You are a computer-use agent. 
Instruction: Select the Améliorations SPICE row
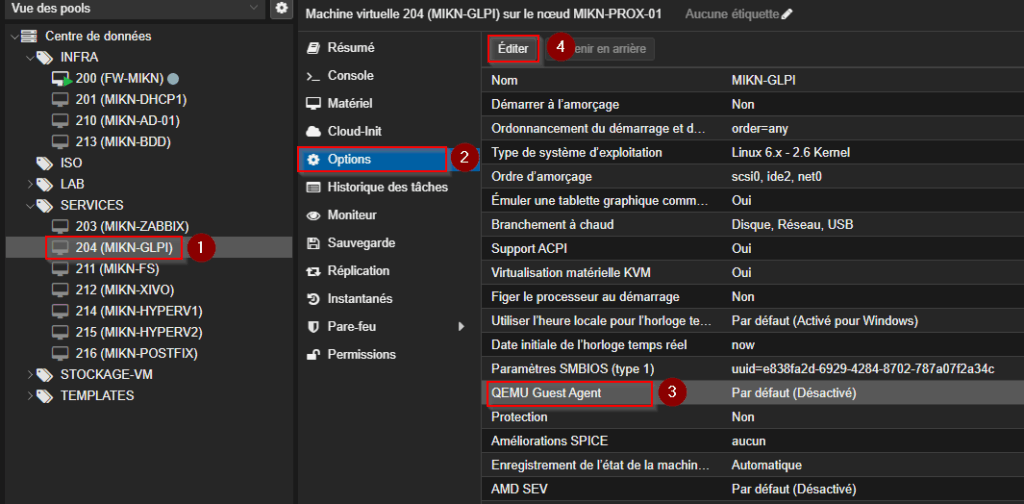pyautogui.click(x=753, y=441)
